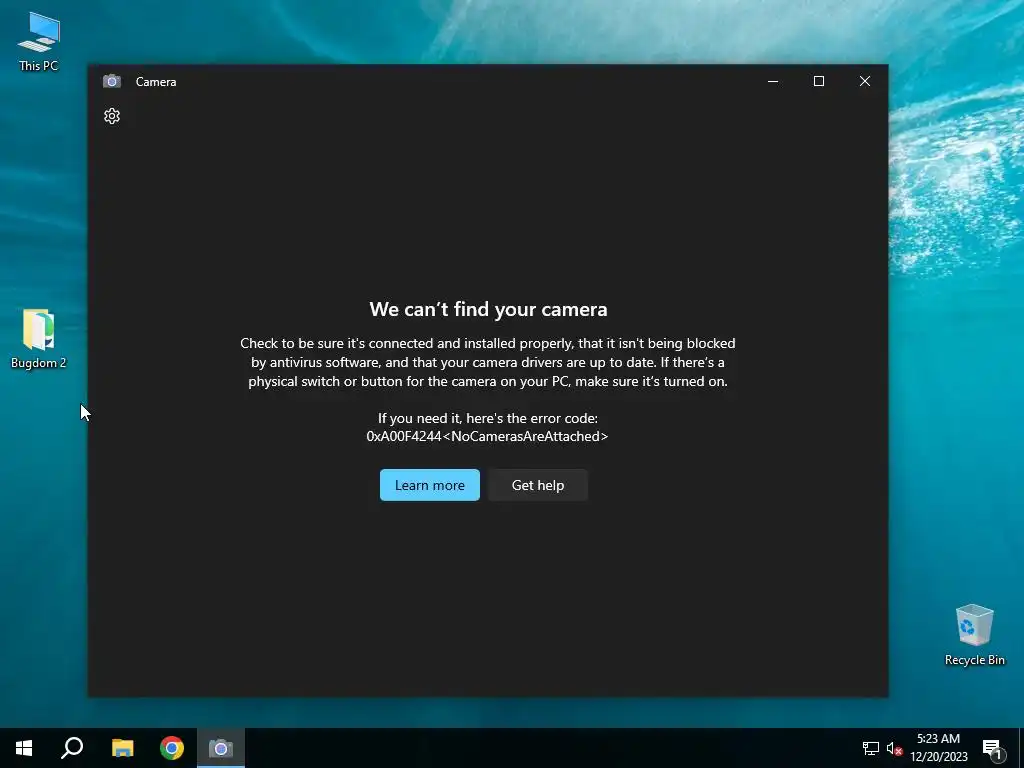Open taskbar Search magnifier

click(72, 748)
